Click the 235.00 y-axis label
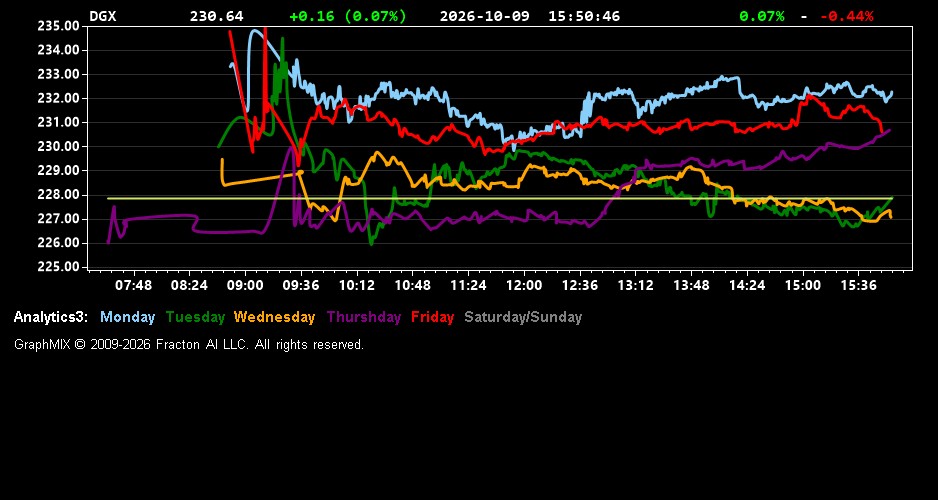The height and width of the screenshot is (500, 938). click(x=58, y=26)
